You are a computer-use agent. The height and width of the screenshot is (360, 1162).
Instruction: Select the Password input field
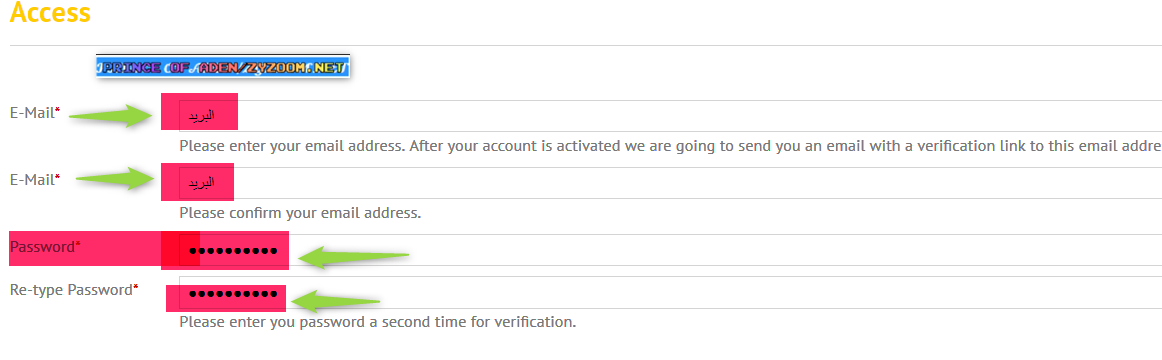(x=671, y=250)
